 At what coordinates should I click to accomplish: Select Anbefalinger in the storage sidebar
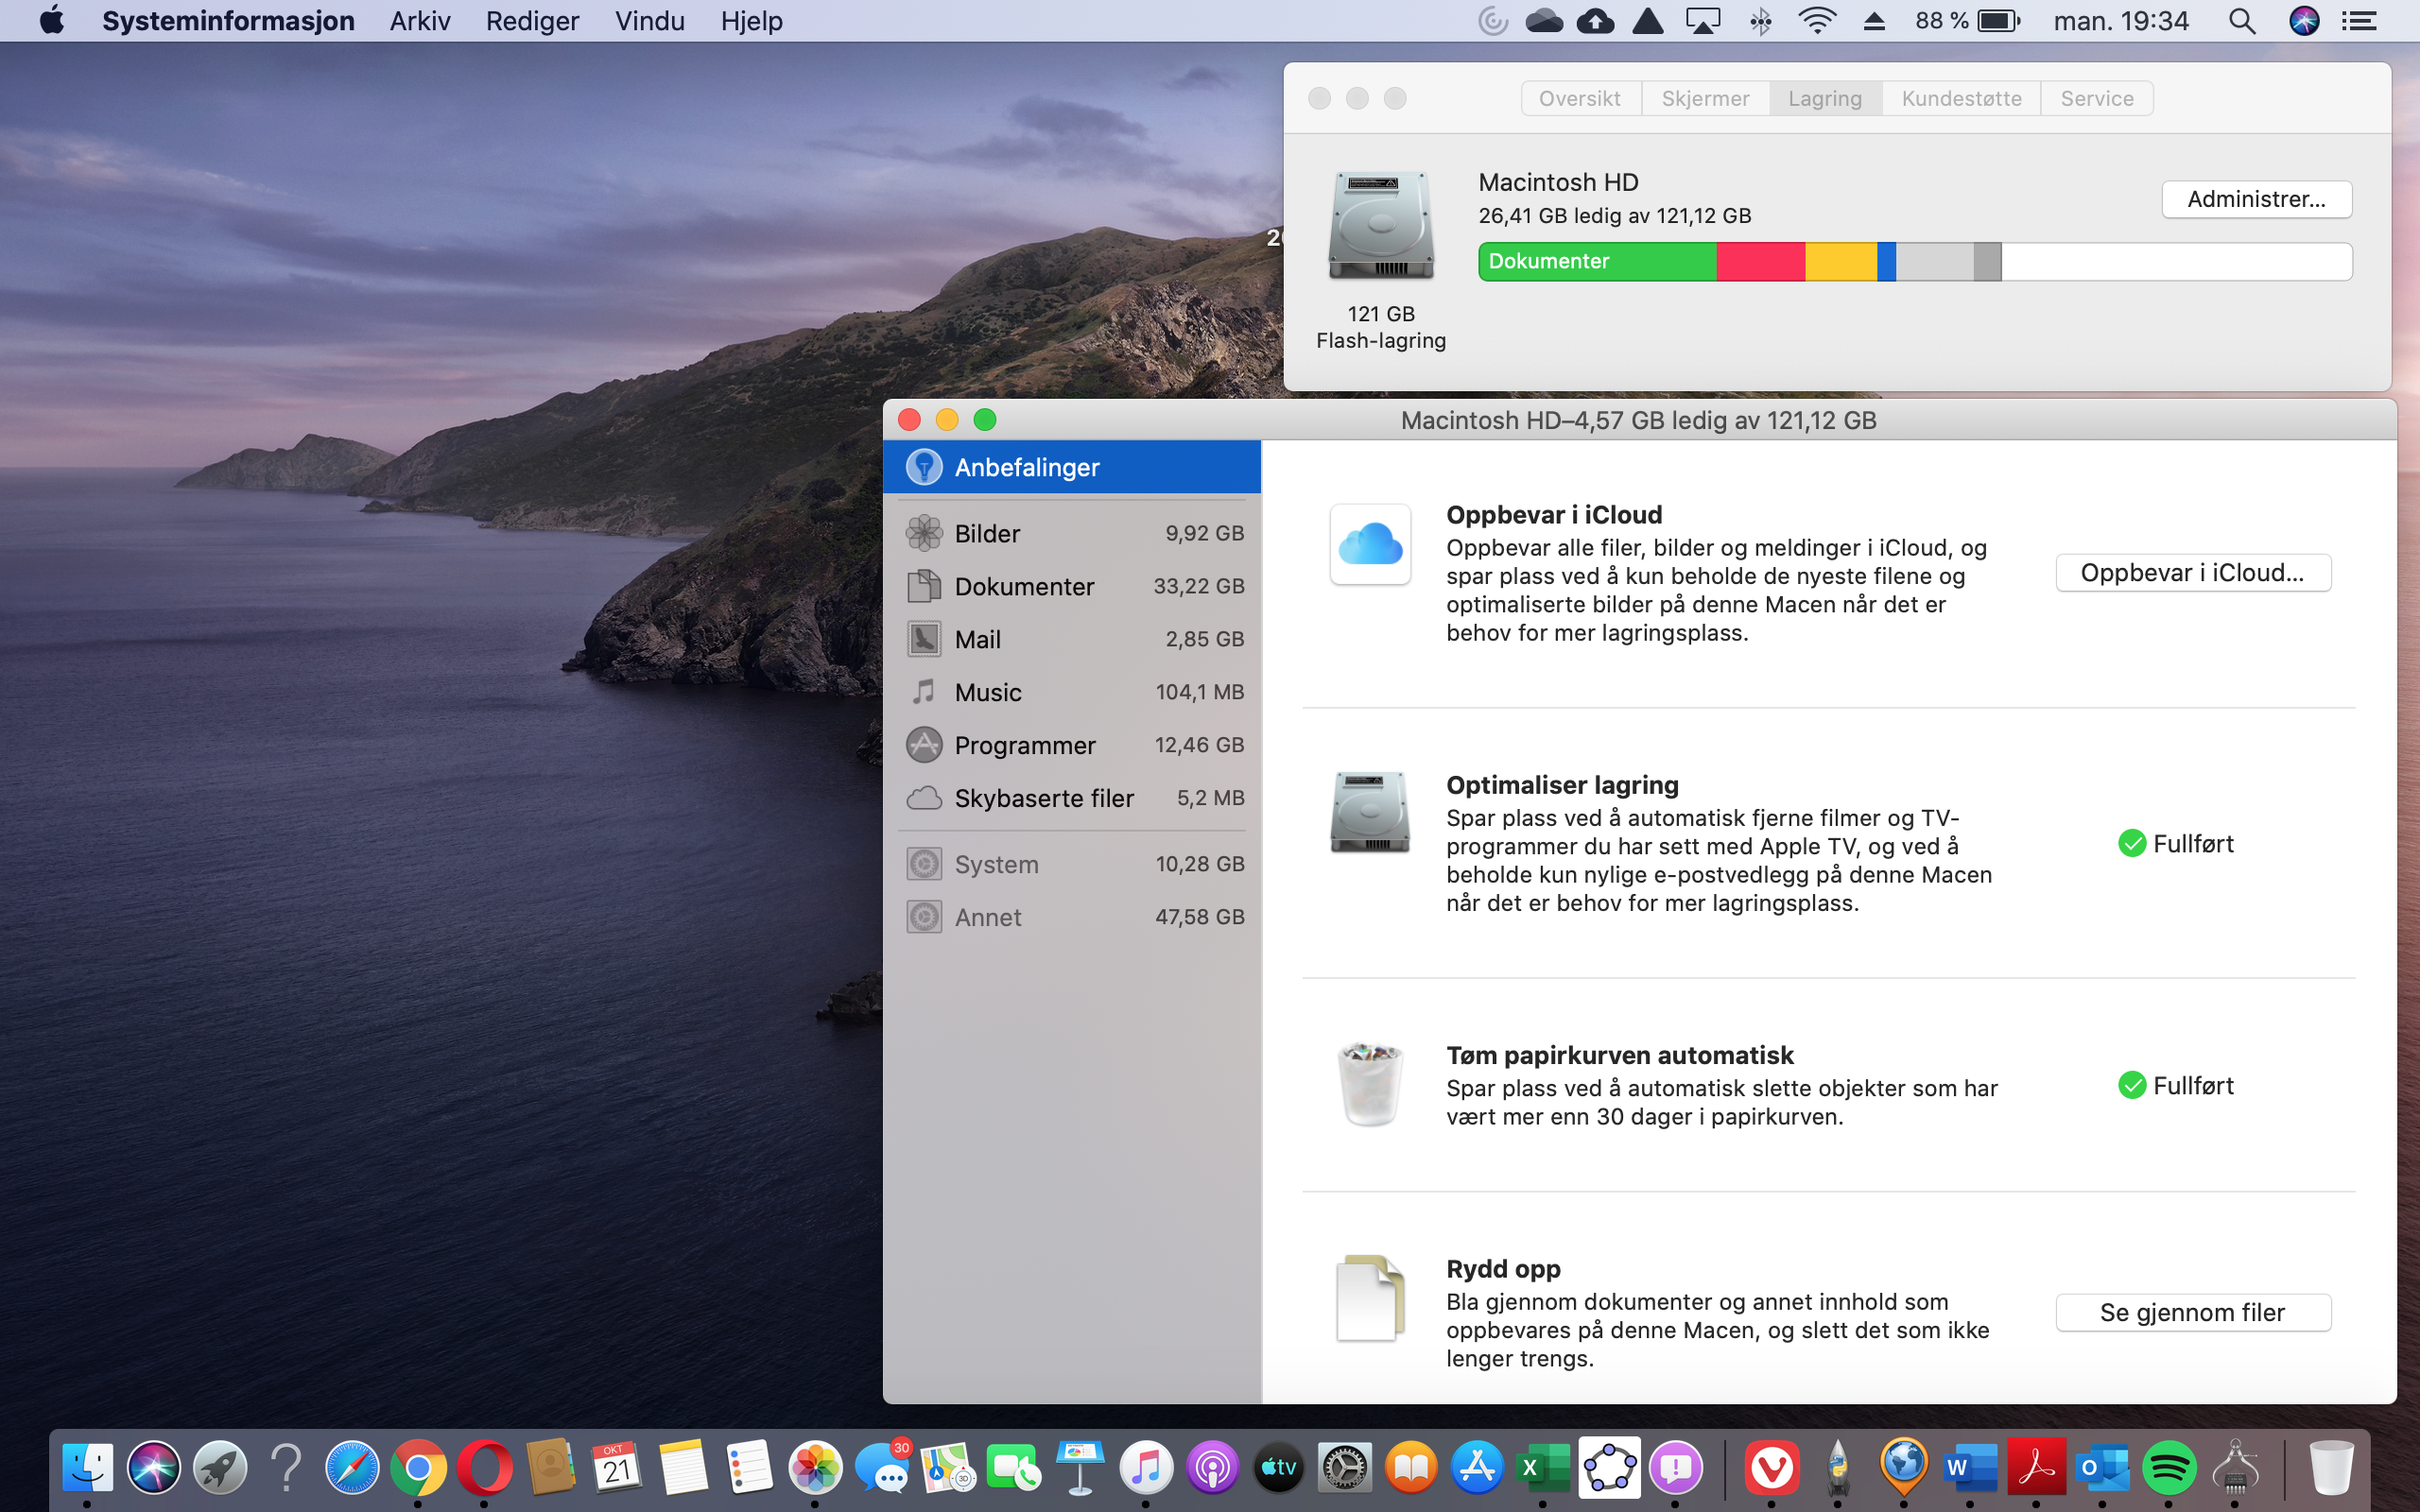1071,467
